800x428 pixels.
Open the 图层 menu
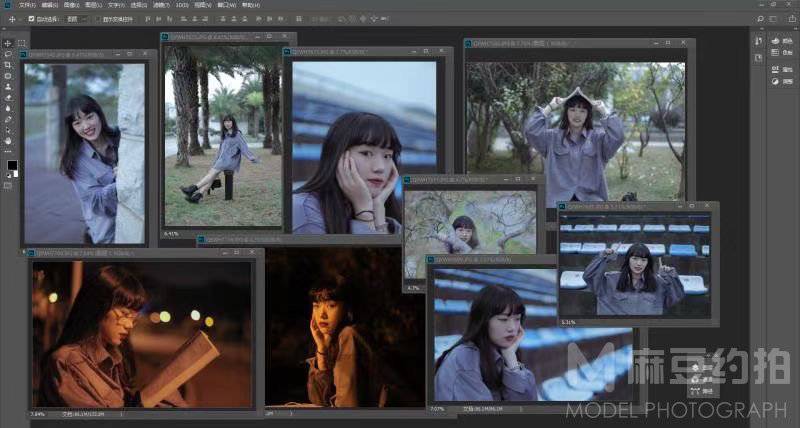click(93, 5)
